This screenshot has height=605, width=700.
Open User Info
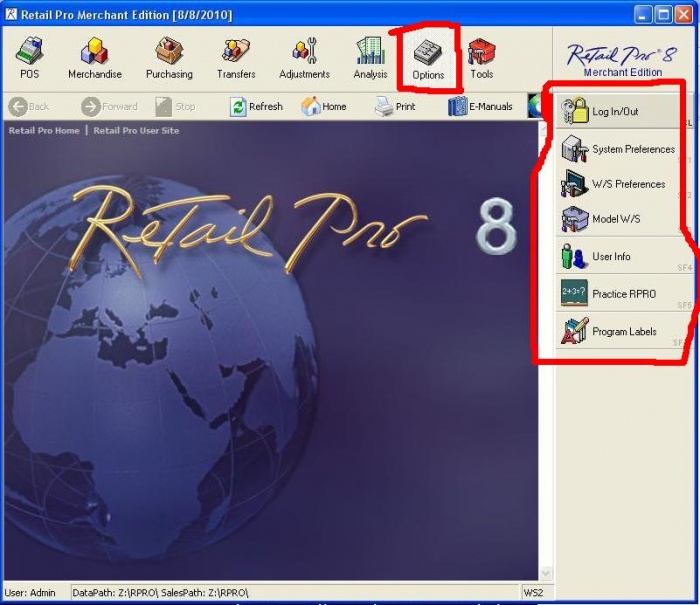pos(624,256)
